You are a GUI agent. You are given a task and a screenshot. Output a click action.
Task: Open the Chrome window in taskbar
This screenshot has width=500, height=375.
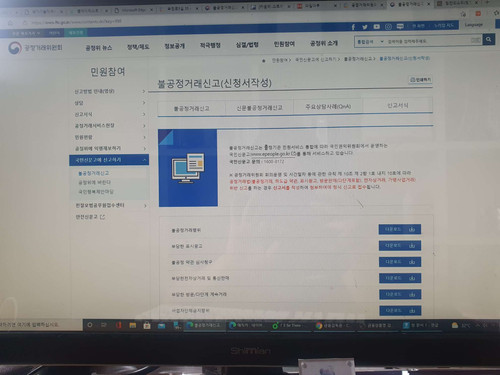pos(334,326)
